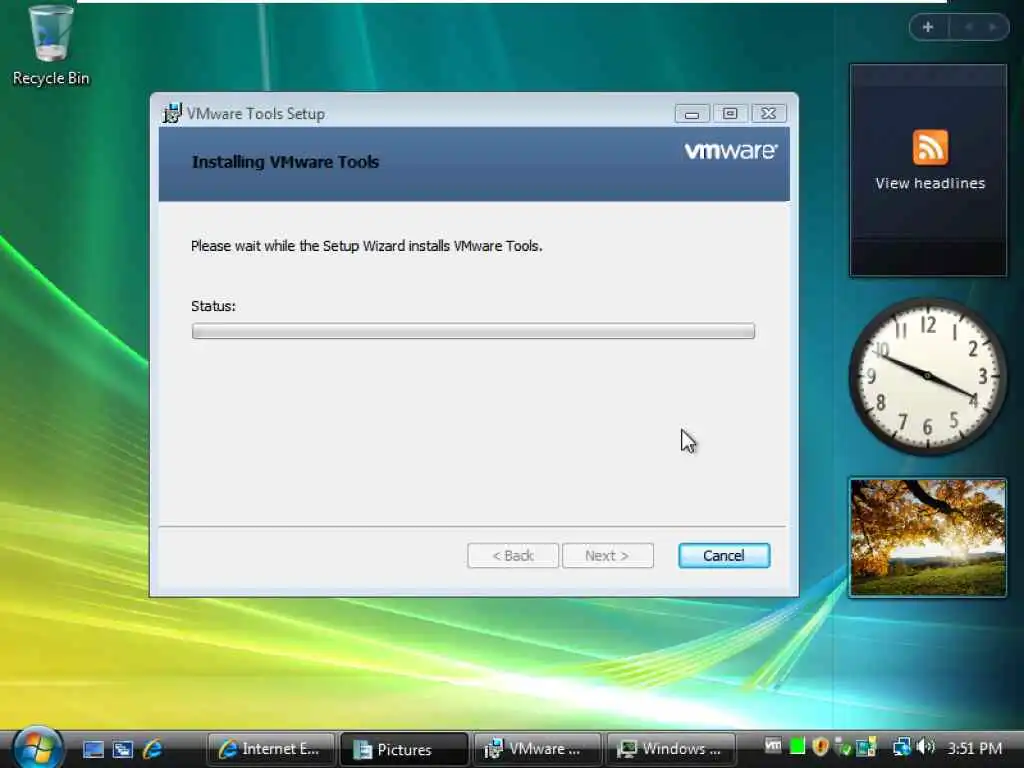The image size is (1024, 768).
Task: Open the Windows Security shield tray icon
Action: 820,746
